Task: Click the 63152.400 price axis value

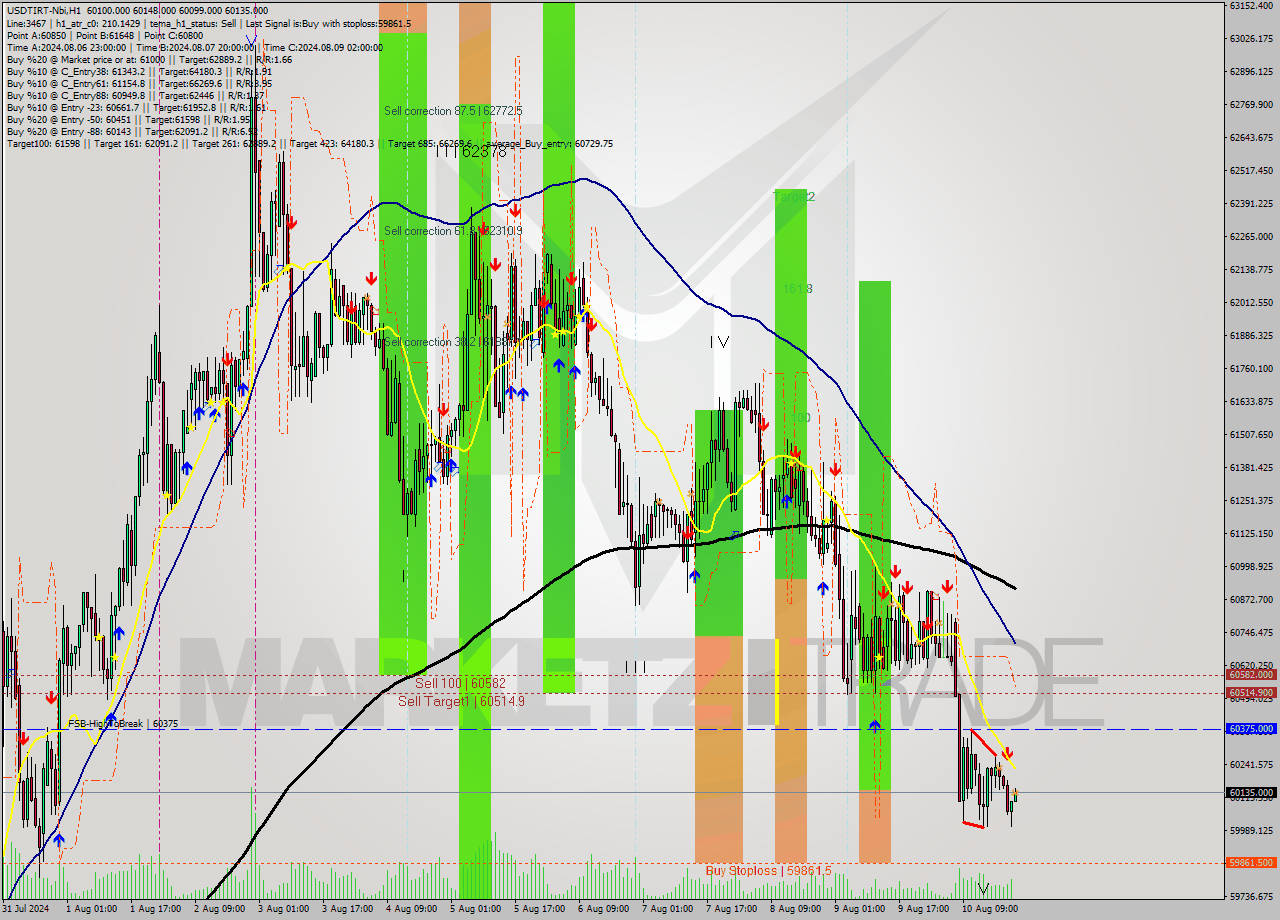Action: tap(1251, 6)
